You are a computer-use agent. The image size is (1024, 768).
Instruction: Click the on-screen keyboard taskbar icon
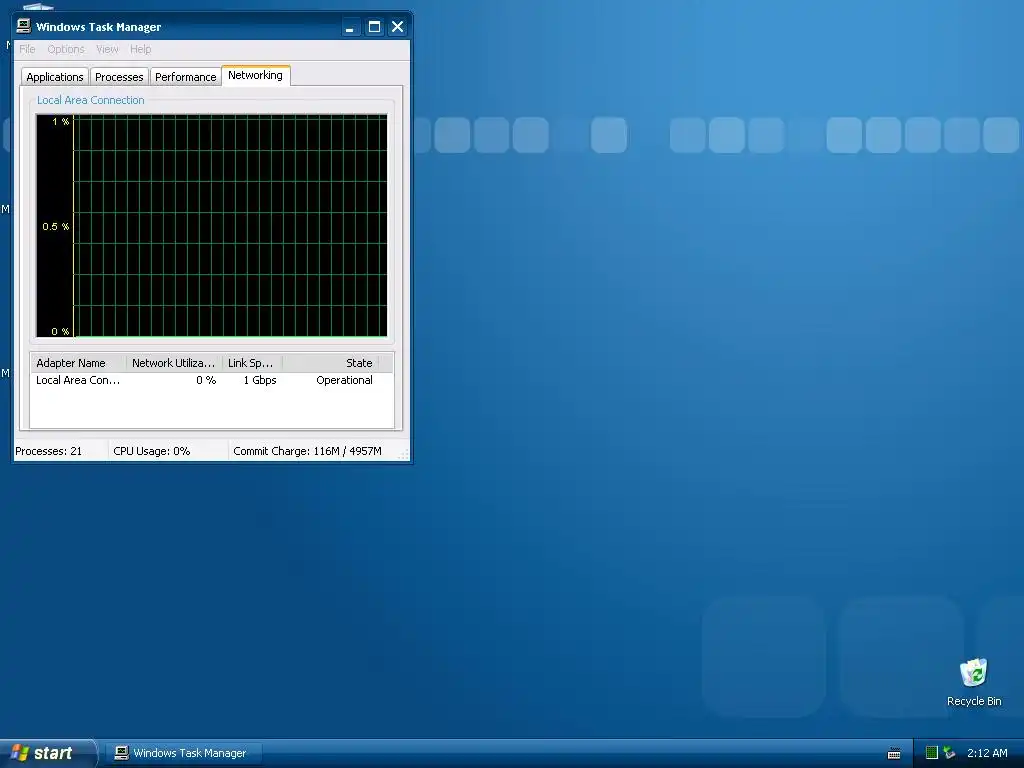click(894, 754)
